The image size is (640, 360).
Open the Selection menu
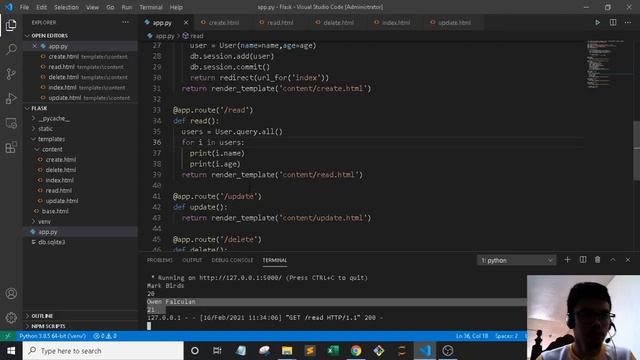pos(66,7)
